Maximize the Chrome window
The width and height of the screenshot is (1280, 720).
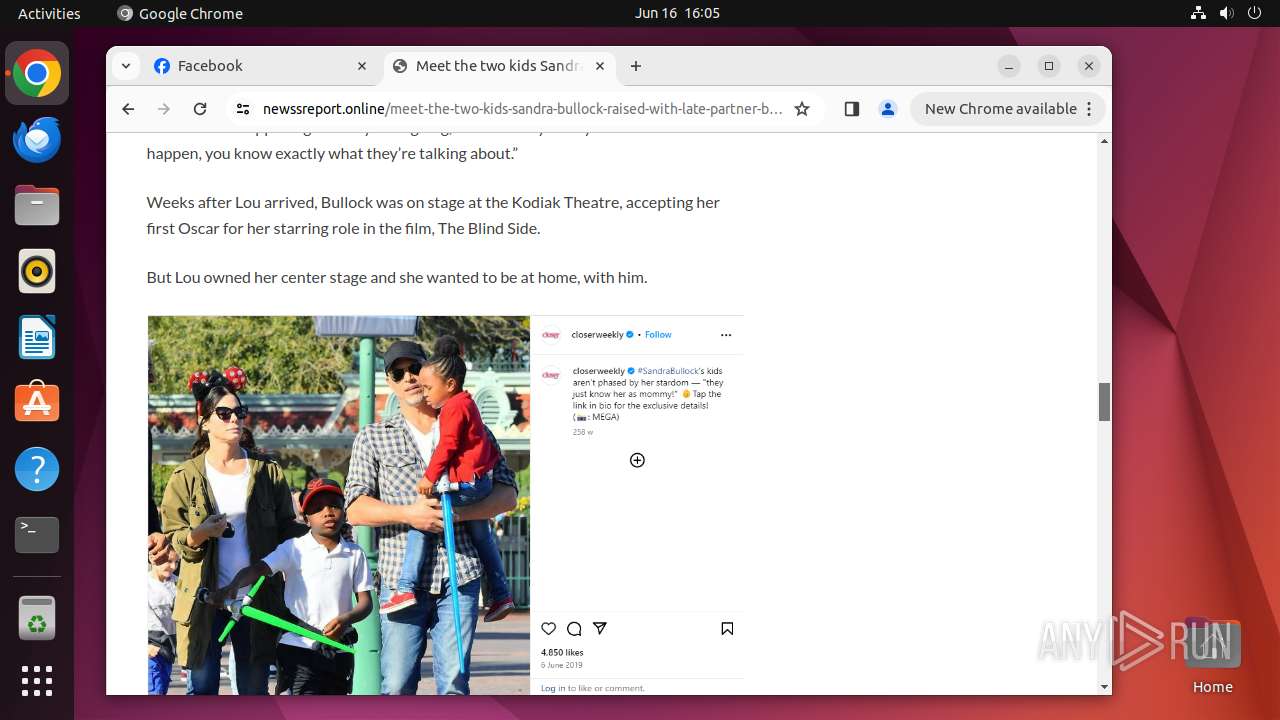pos(1049,66)
